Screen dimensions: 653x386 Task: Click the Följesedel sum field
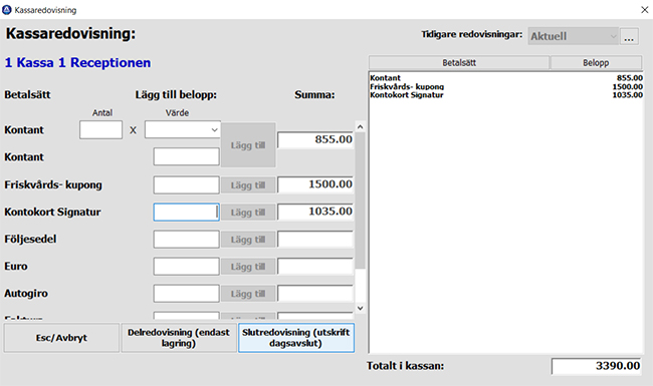coord(316,239)
